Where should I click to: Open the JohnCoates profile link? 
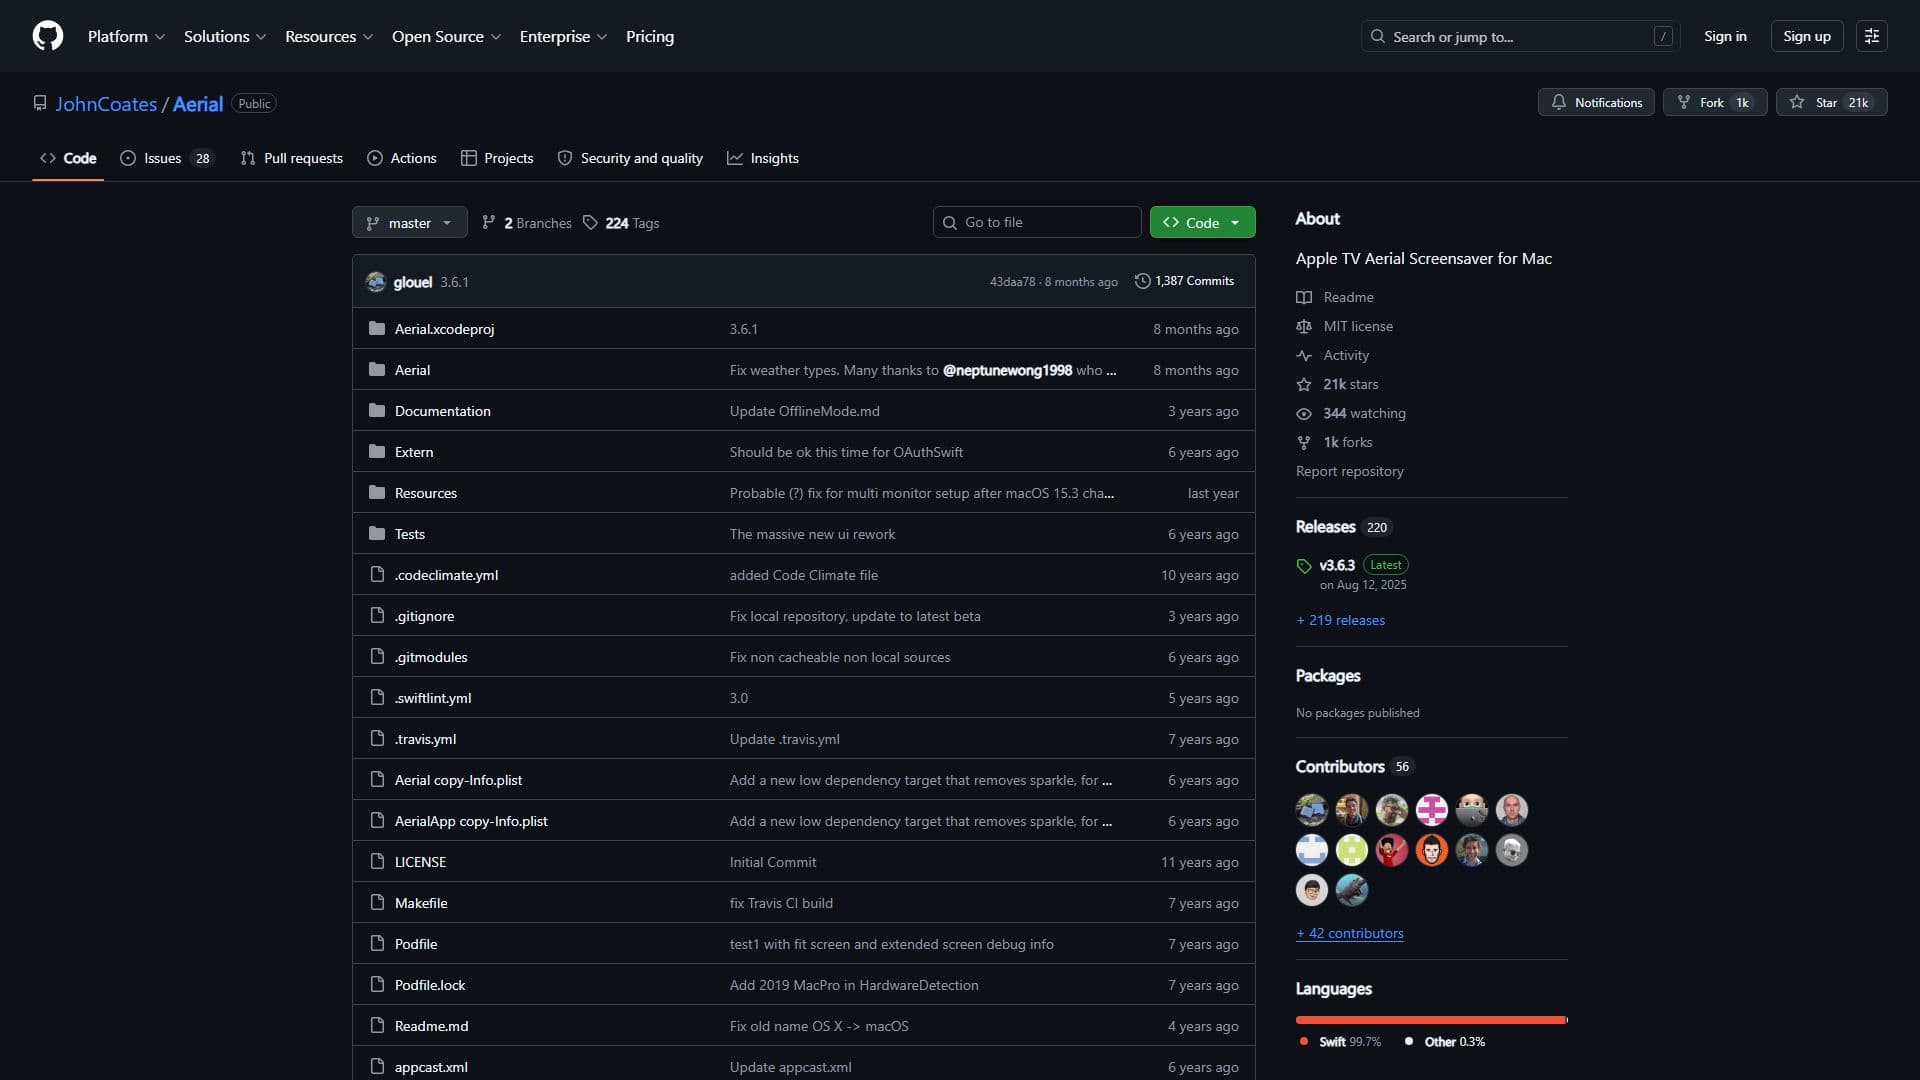106,103
